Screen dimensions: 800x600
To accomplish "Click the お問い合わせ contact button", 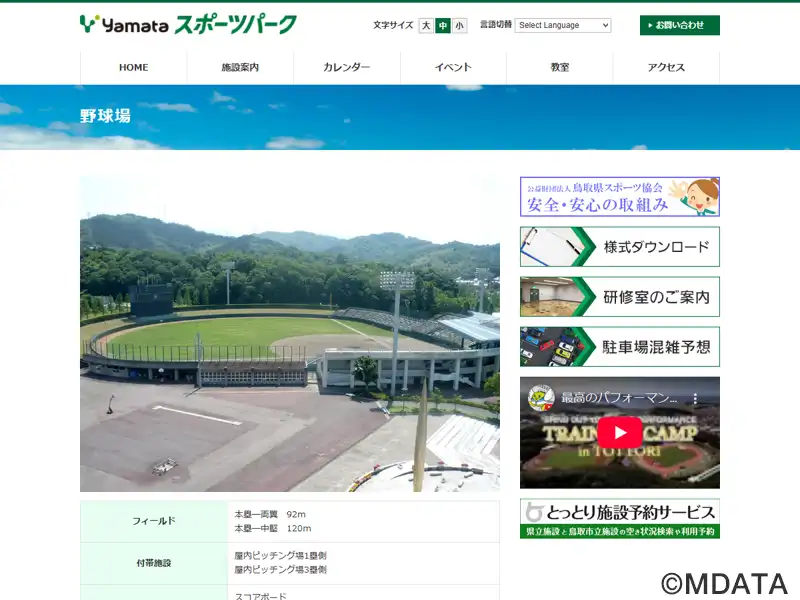I will 680,25.
